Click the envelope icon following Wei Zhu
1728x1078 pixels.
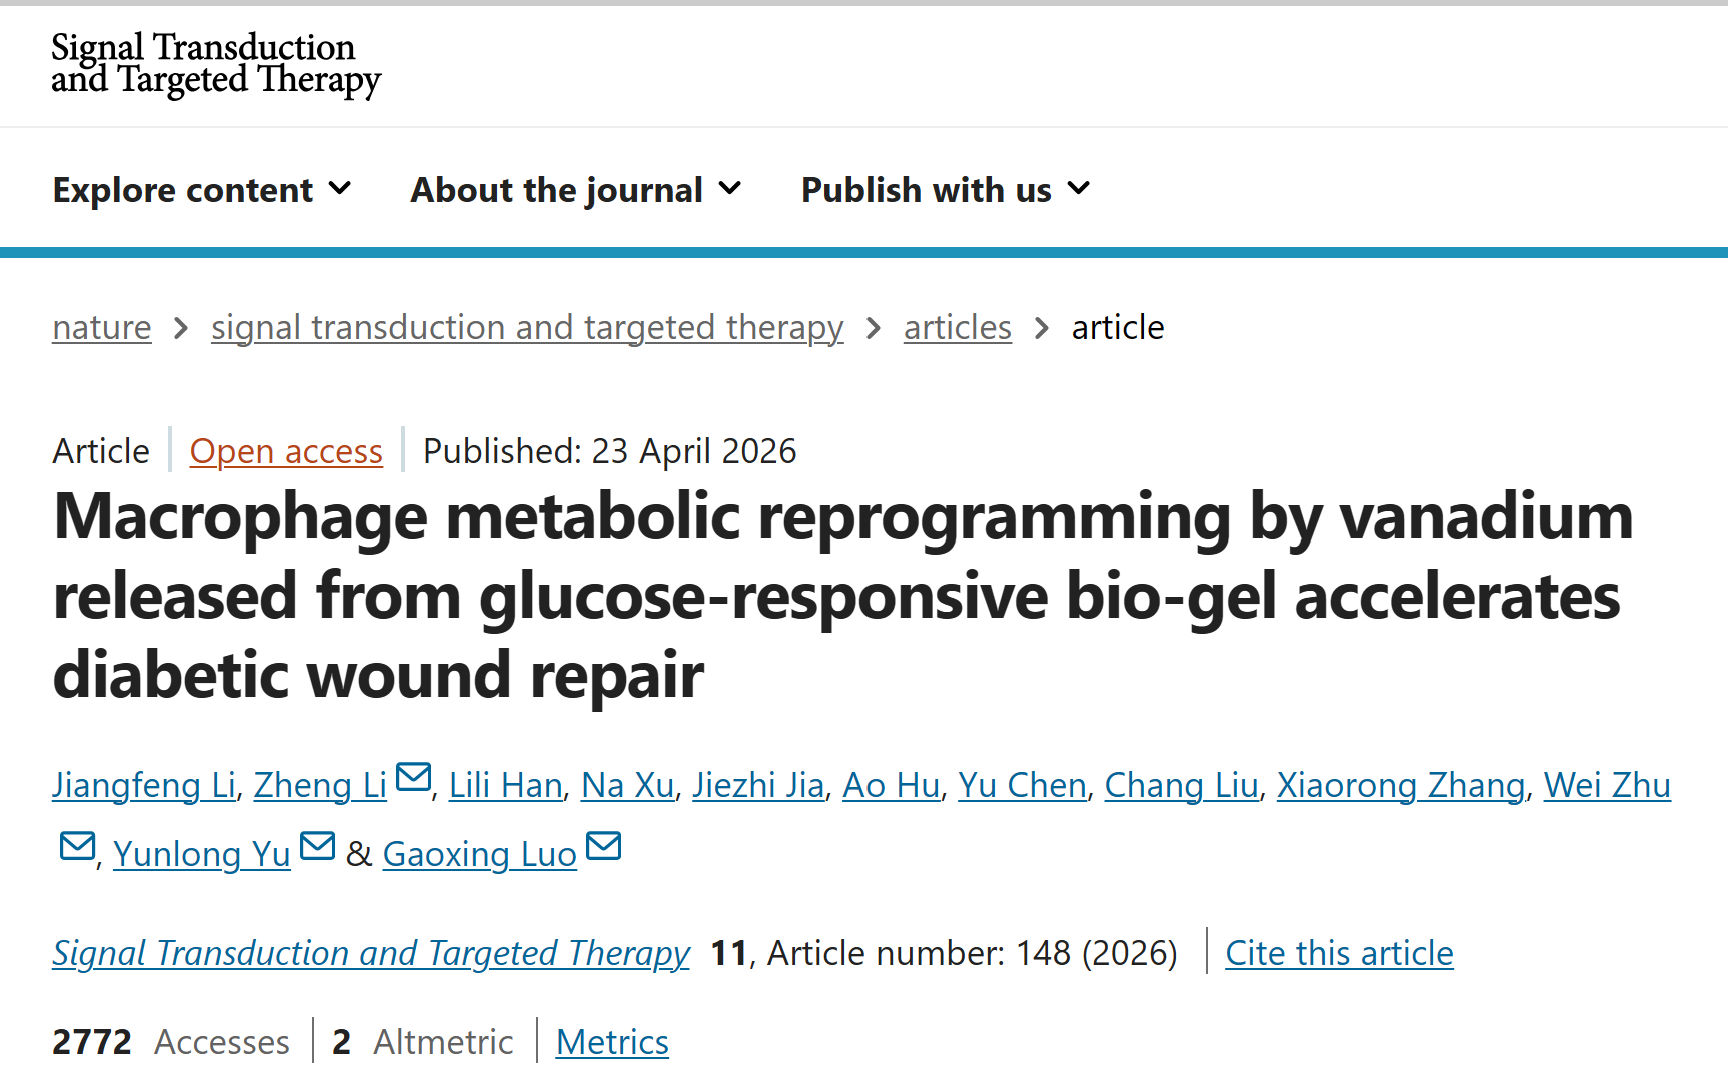pos(78,846)
